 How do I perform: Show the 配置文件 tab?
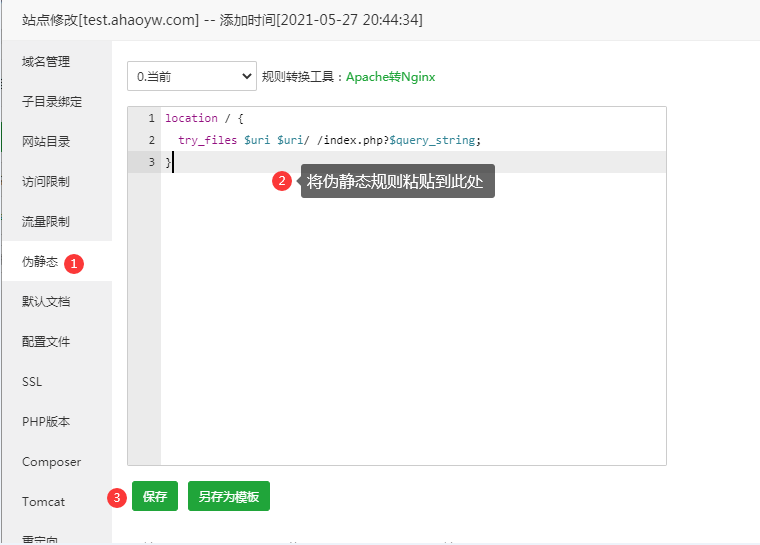click(46, 342)
